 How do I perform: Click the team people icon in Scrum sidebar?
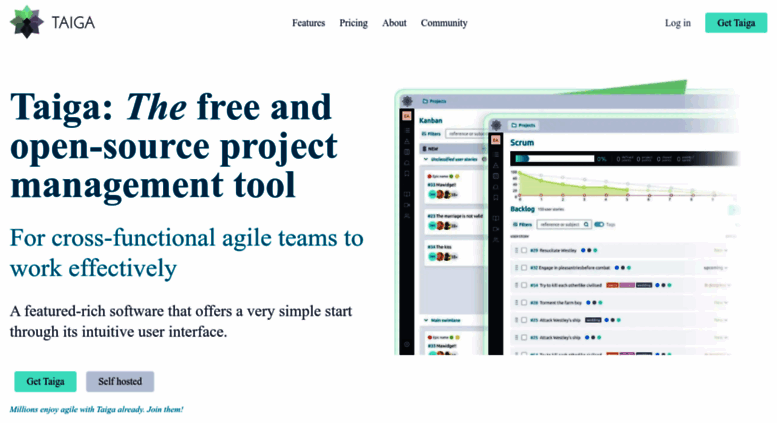tap(496, 240)
